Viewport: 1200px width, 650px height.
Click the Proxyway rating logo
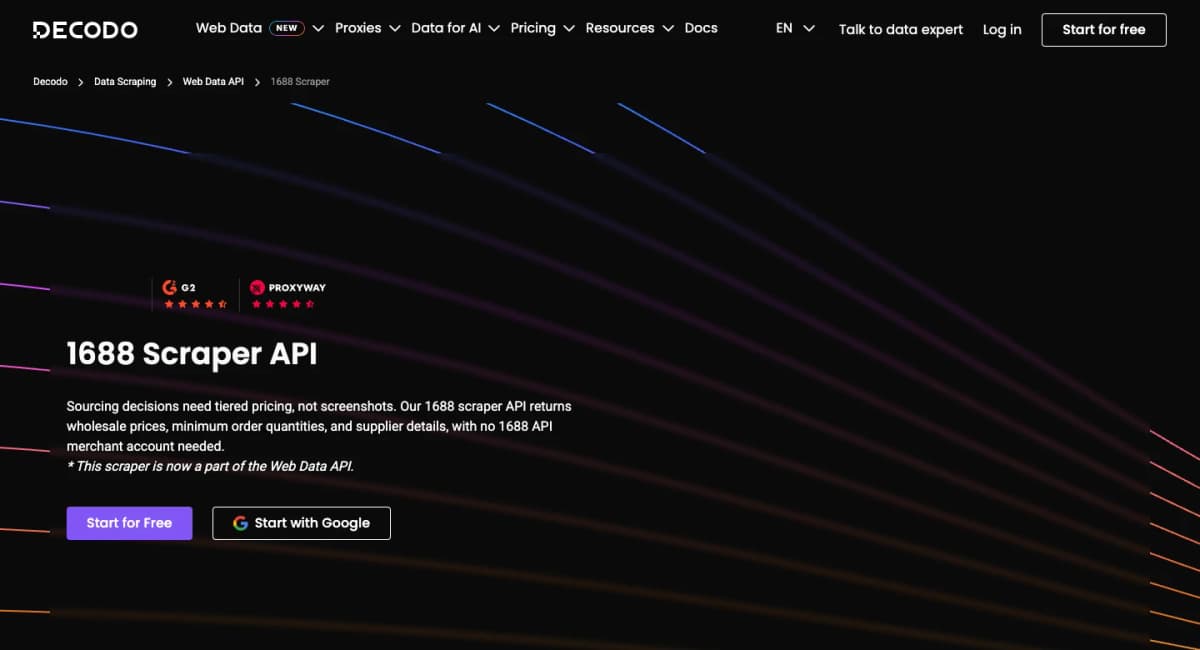point(288,287)
